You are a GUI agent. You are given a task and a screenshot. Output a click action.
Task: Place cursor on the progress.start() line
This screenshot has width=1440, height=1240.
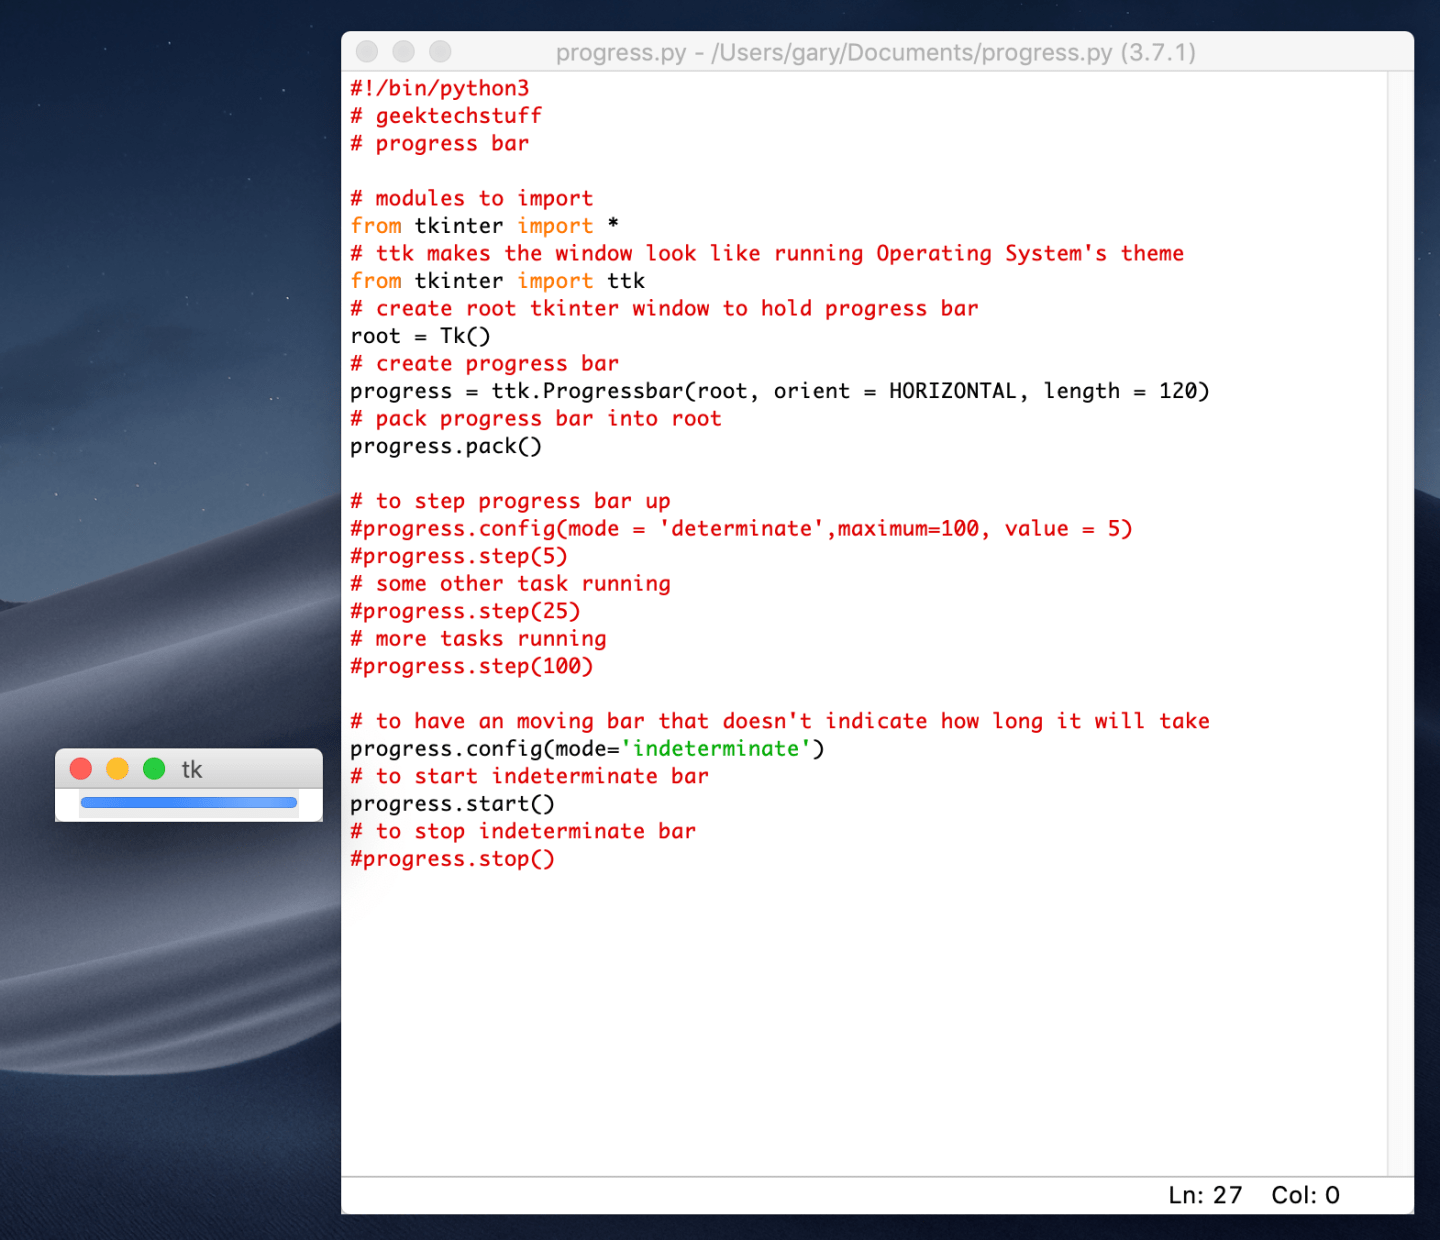452,804
